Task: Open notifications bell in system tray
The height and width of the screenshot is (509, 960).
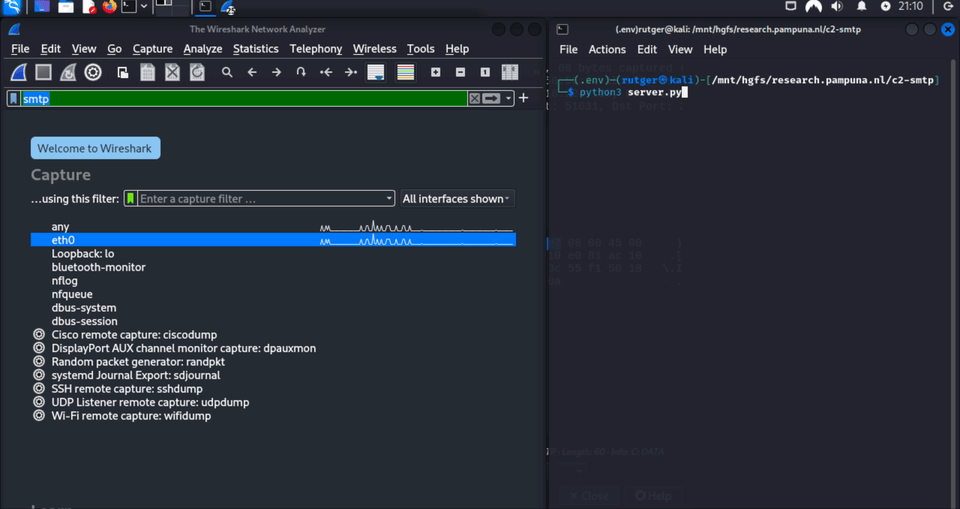Action: click(x=861, y=7)
